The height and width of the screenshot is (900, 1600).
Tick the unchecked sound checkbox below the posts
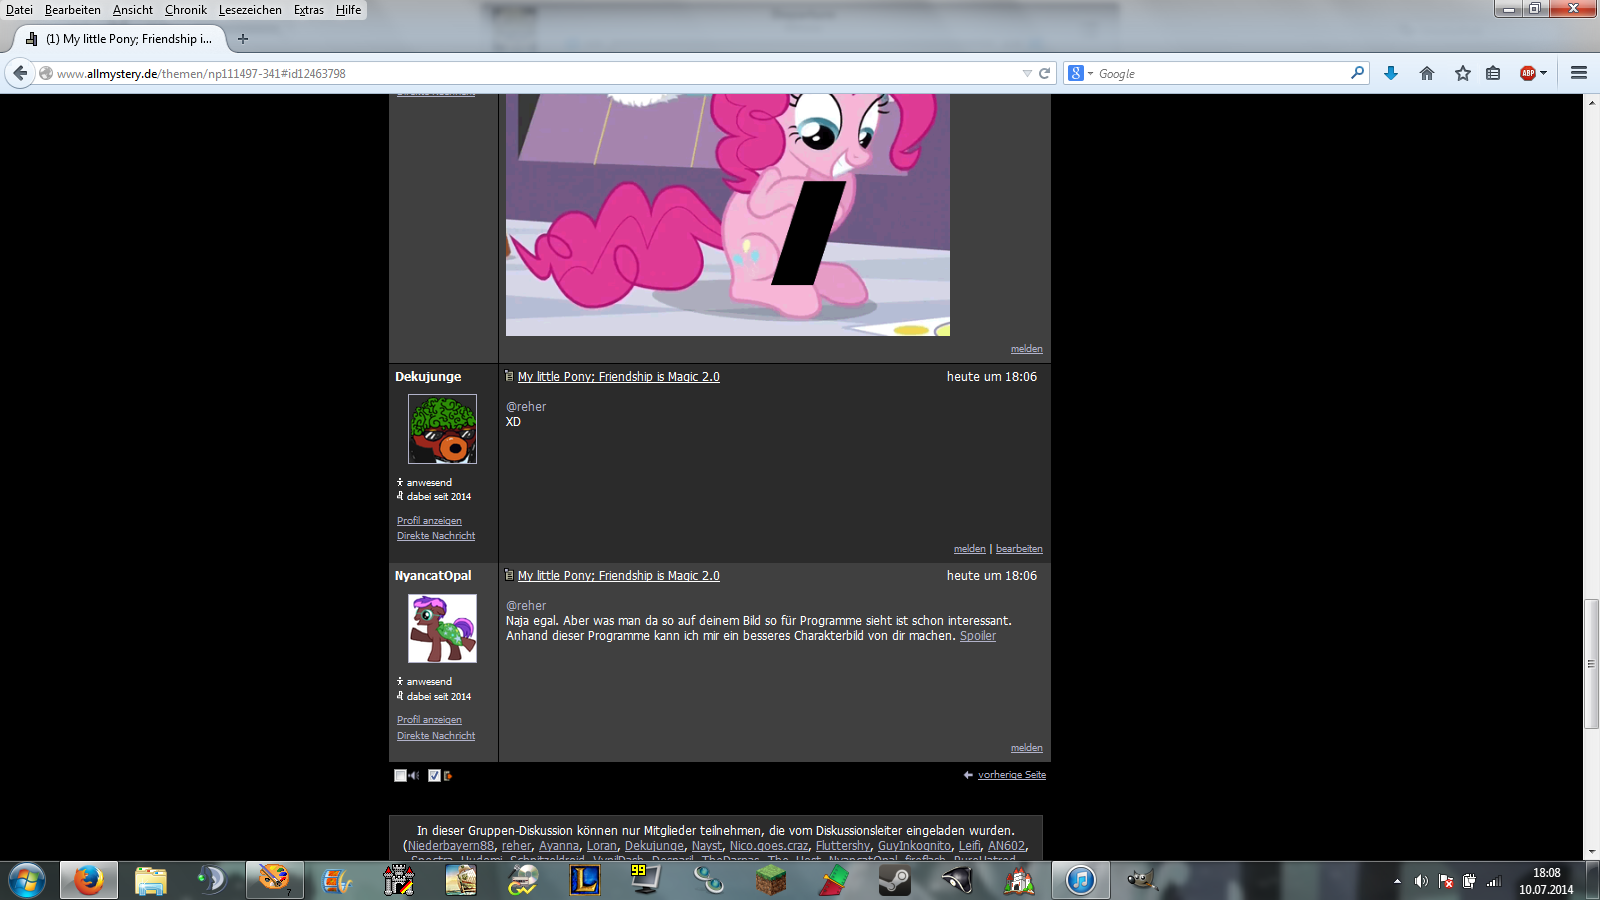(400, 775)
